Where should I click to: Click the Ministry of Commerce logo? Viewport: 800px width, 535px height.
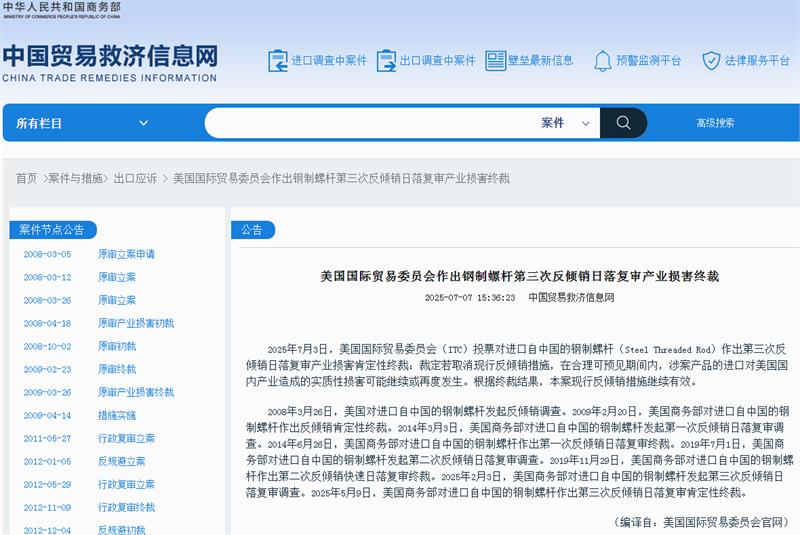pos(62,10)
